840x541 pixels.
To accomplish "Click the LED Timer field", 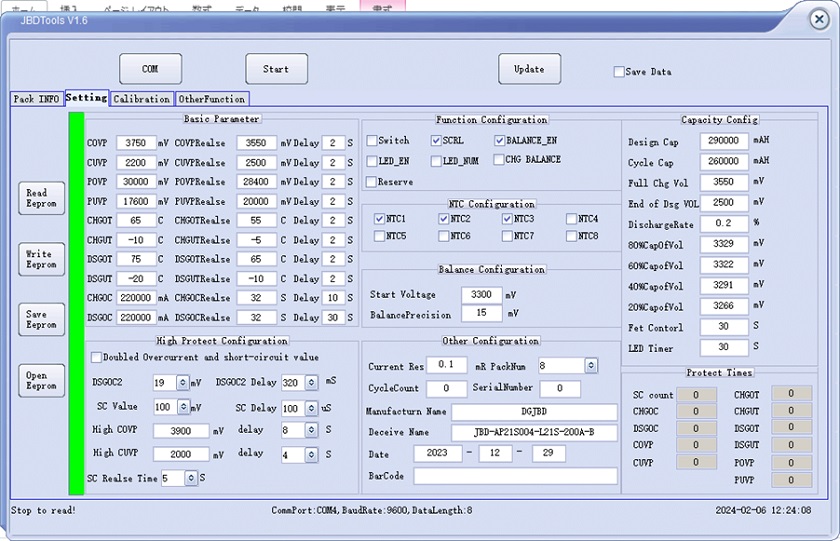I will 724,347.
